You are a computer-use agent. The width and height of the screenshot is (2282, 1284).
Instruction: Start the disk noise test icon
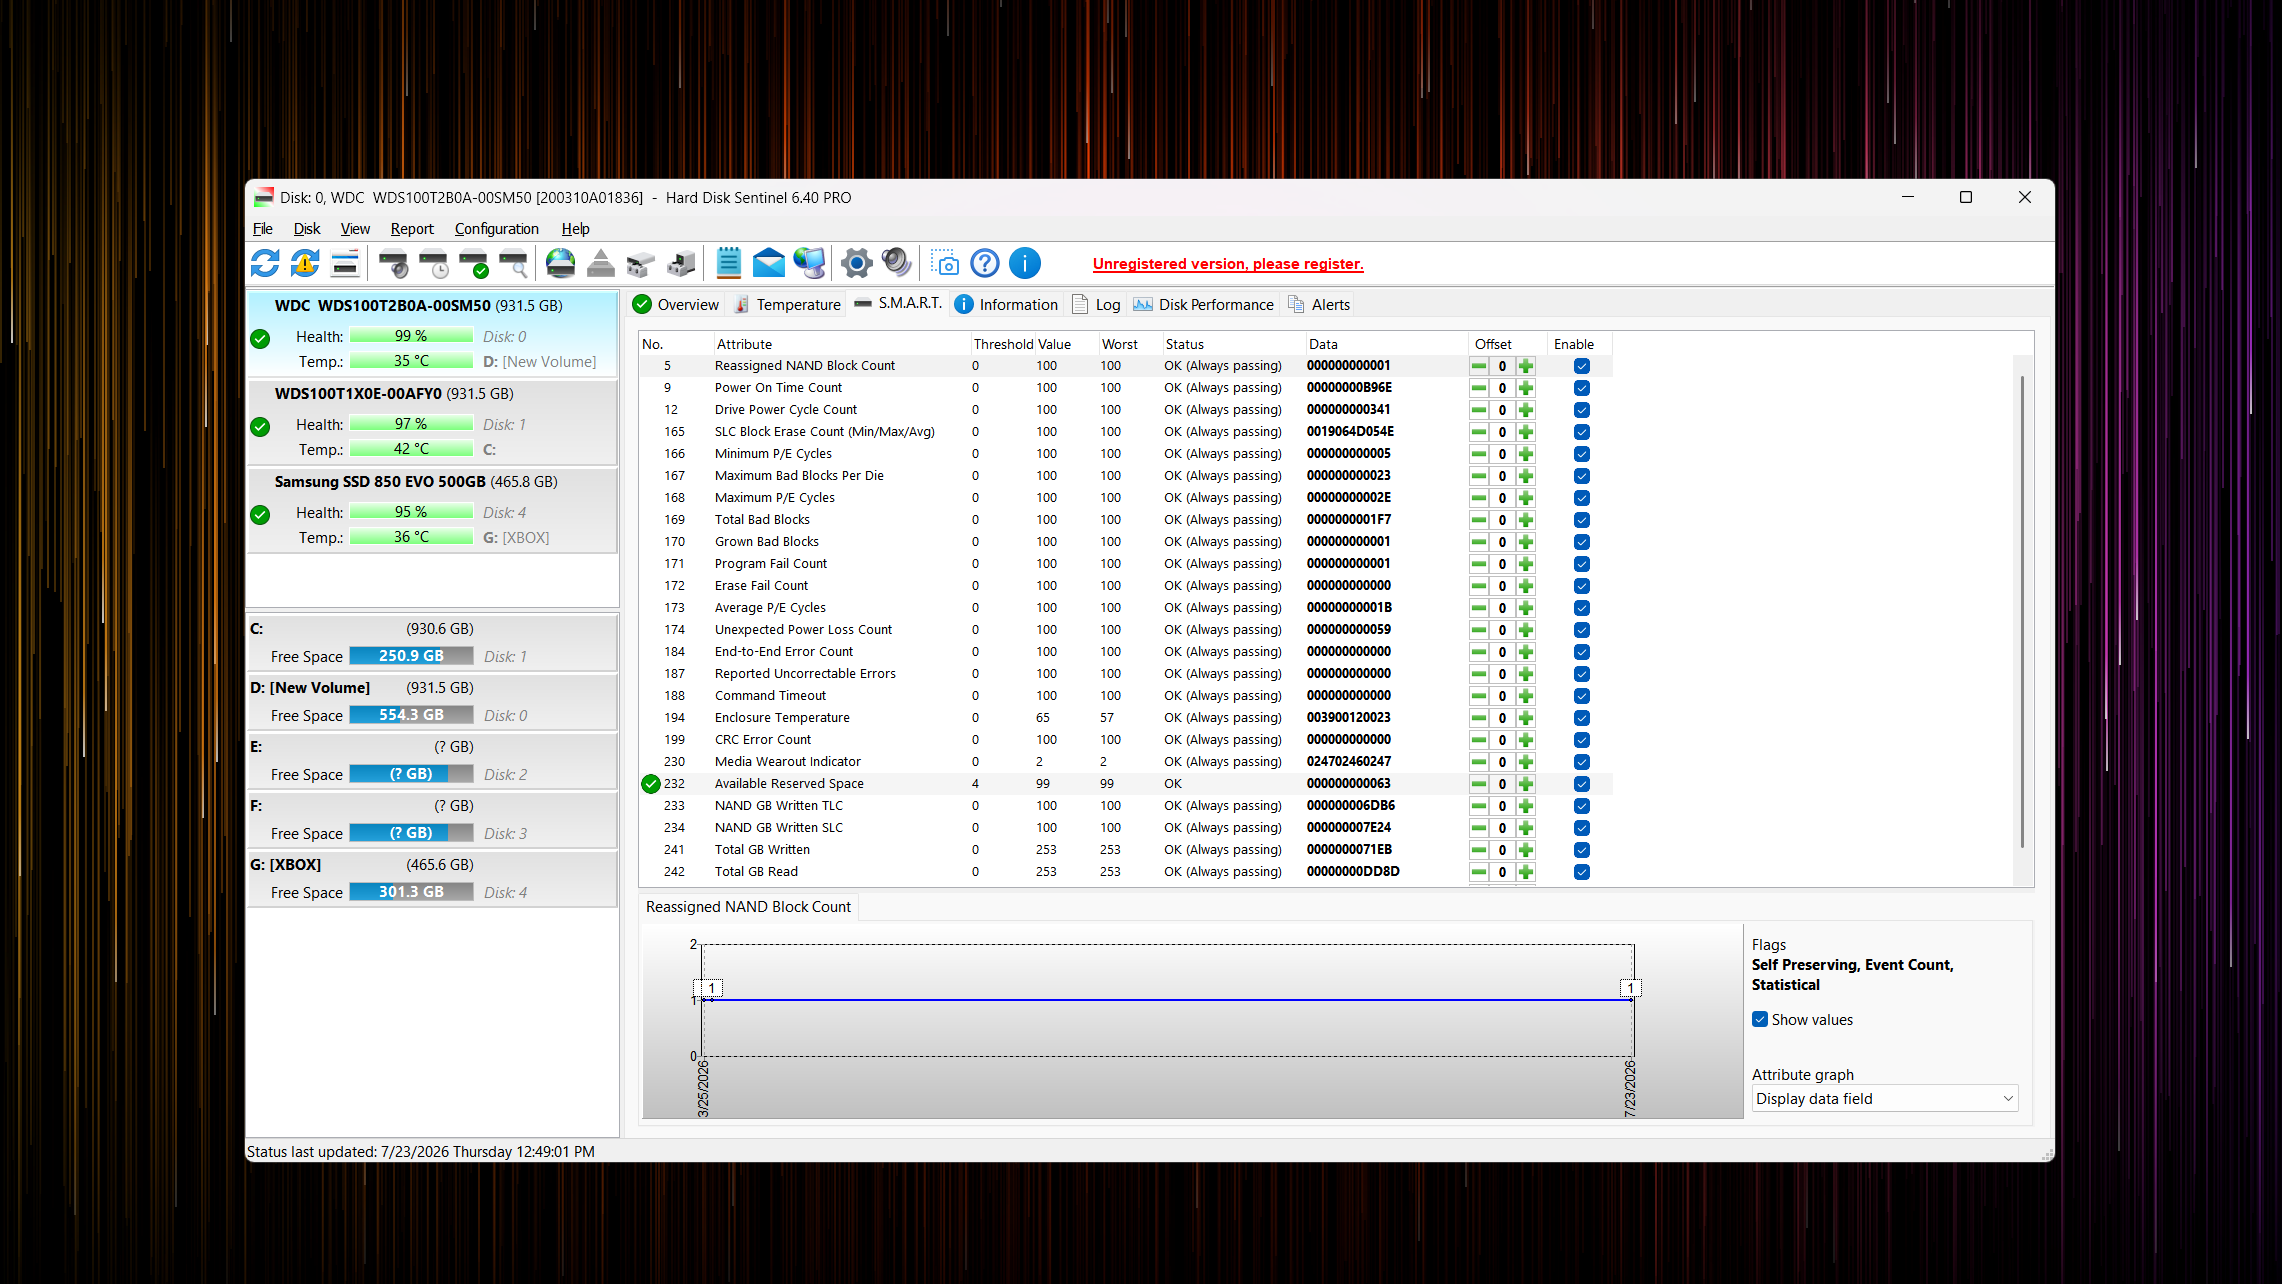pos(393,264)
